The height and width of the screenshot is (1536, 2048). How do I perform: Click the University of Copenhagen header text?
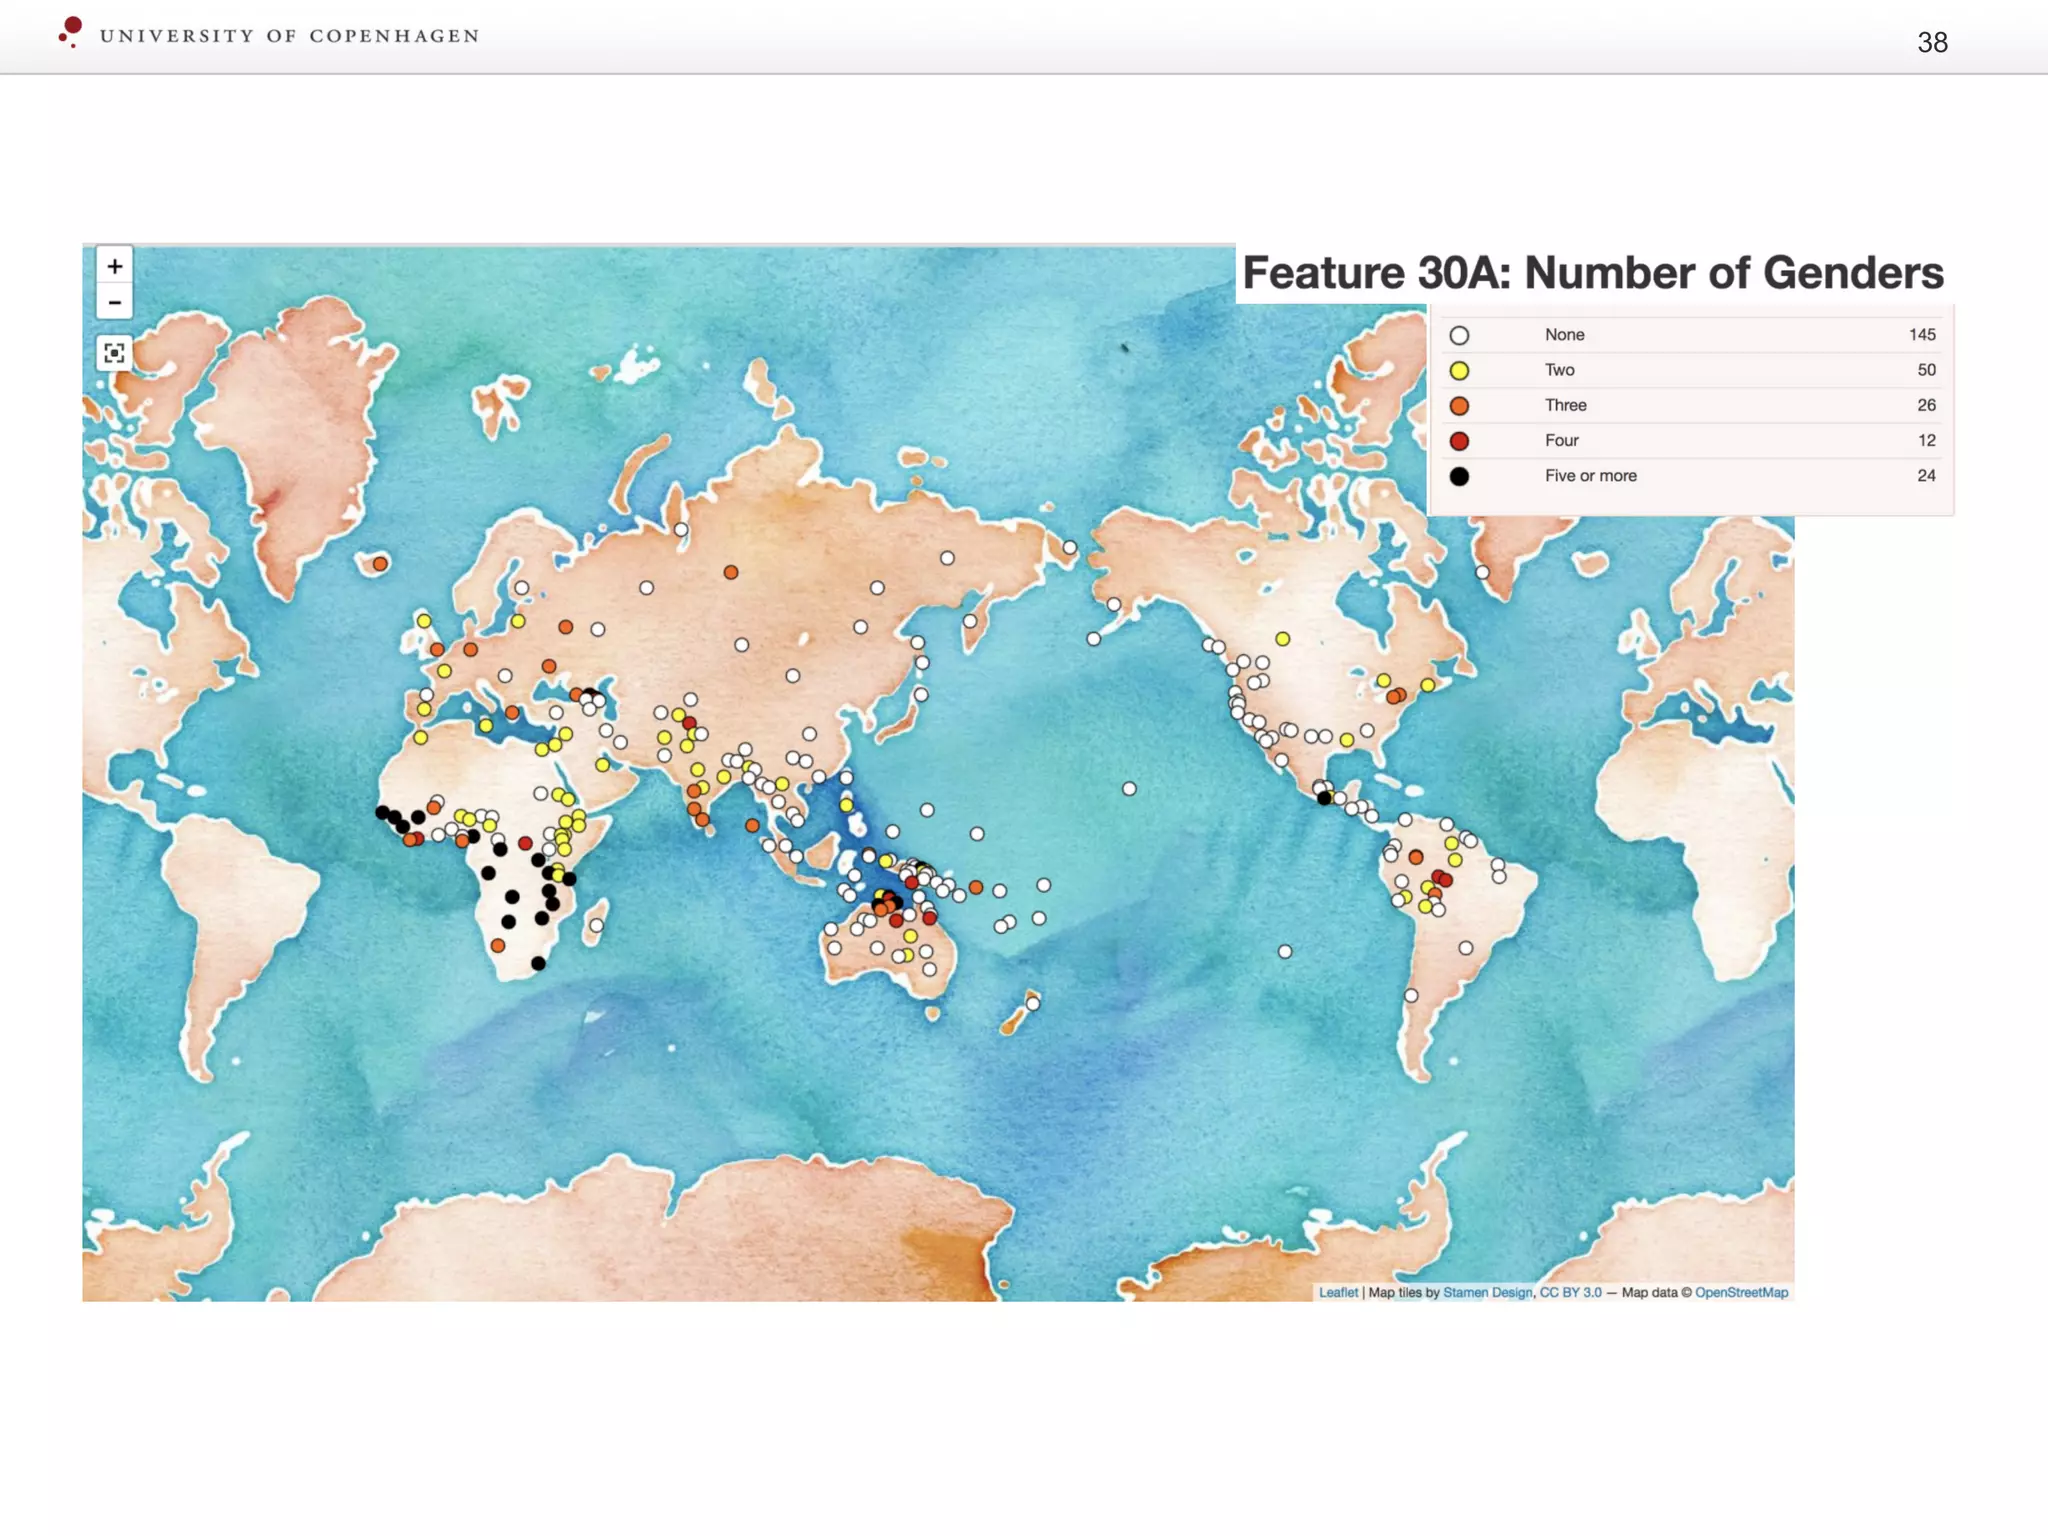[289, 36]
